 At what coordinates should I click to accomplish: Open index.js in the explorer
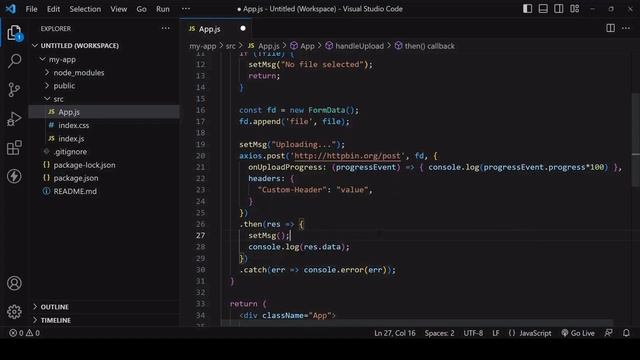tap(71, 139)
